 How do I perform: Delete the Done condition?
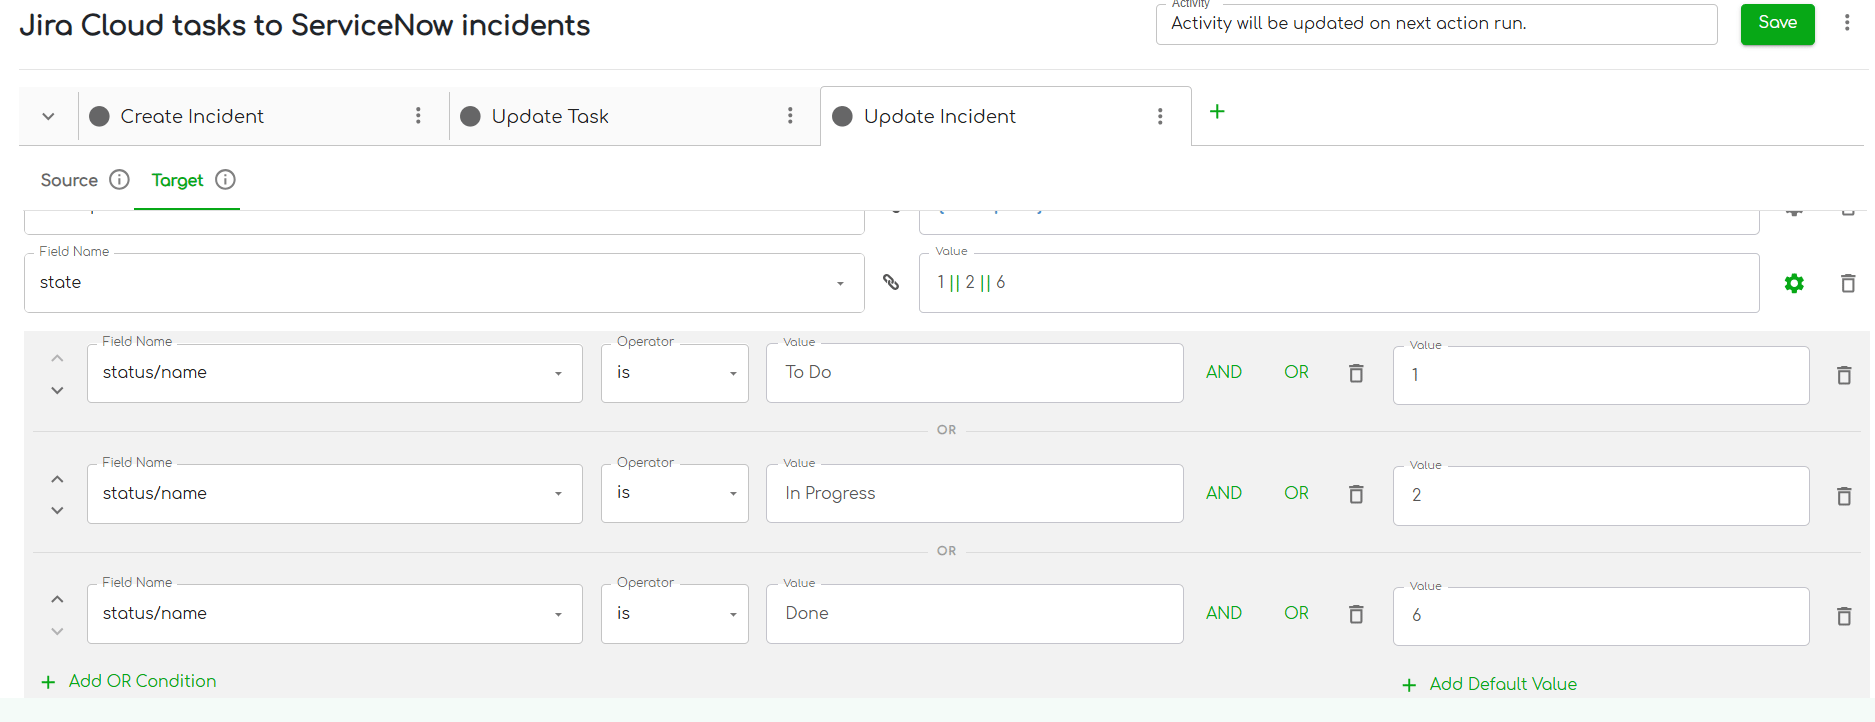(x=1356, y=614)
